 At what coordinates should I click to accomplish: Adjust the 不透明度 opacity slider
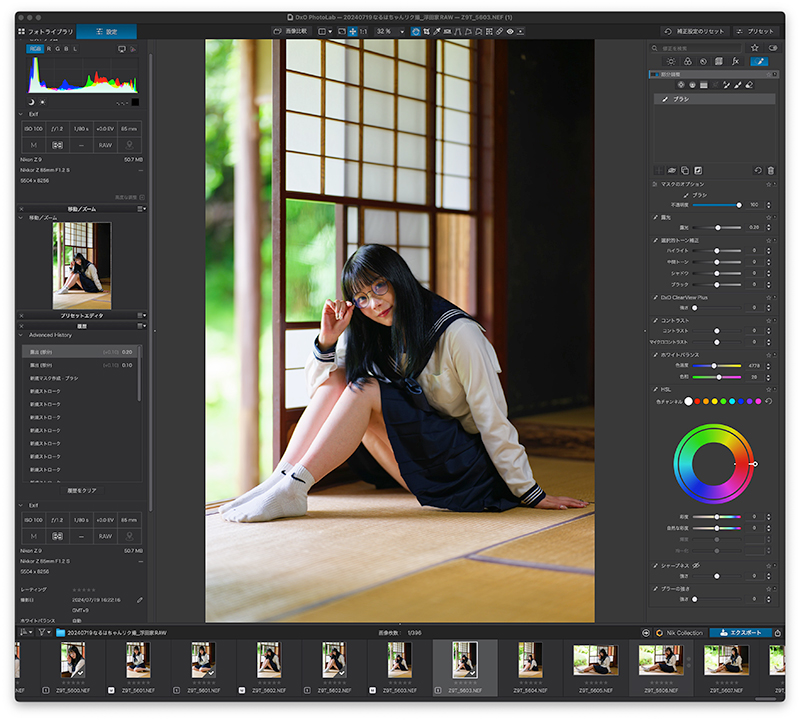[716, 205]
